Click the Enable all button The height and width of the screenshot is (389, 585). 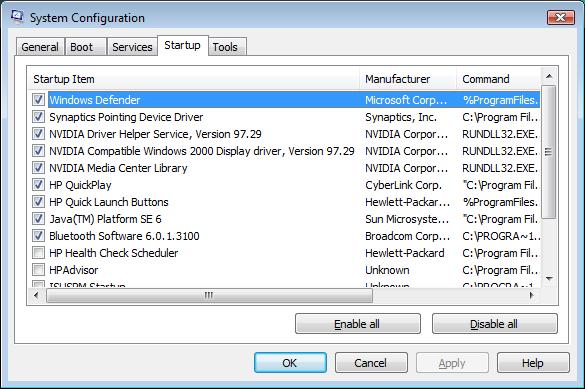click(x=357, y=324)
